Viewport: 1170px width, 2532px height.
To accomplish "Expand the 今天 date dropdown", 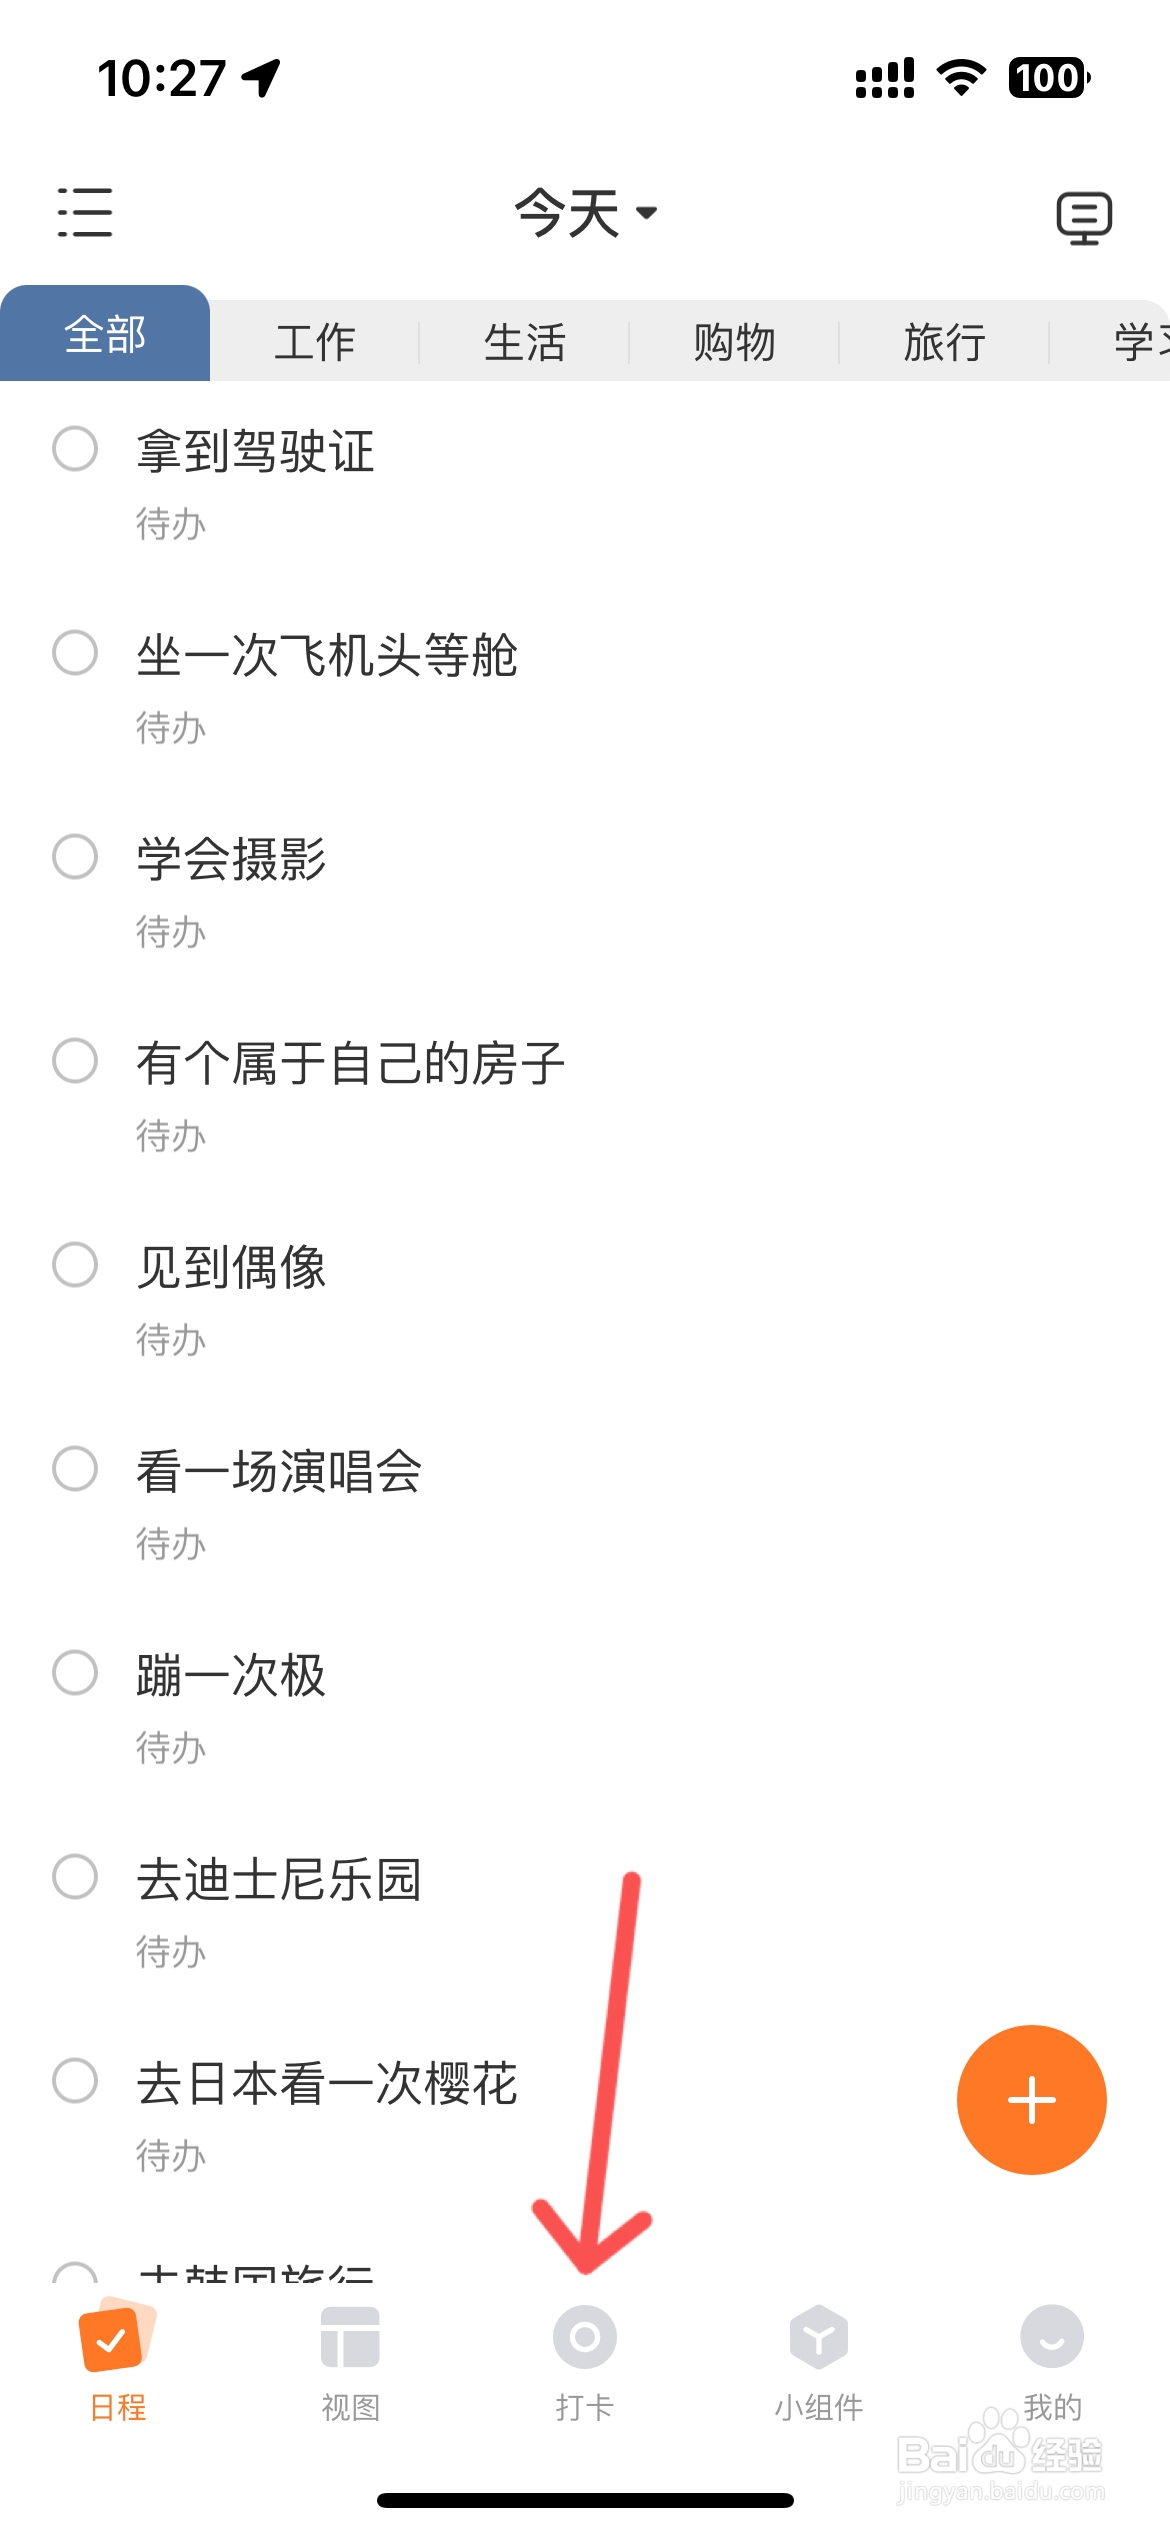I will click(586, 213).
